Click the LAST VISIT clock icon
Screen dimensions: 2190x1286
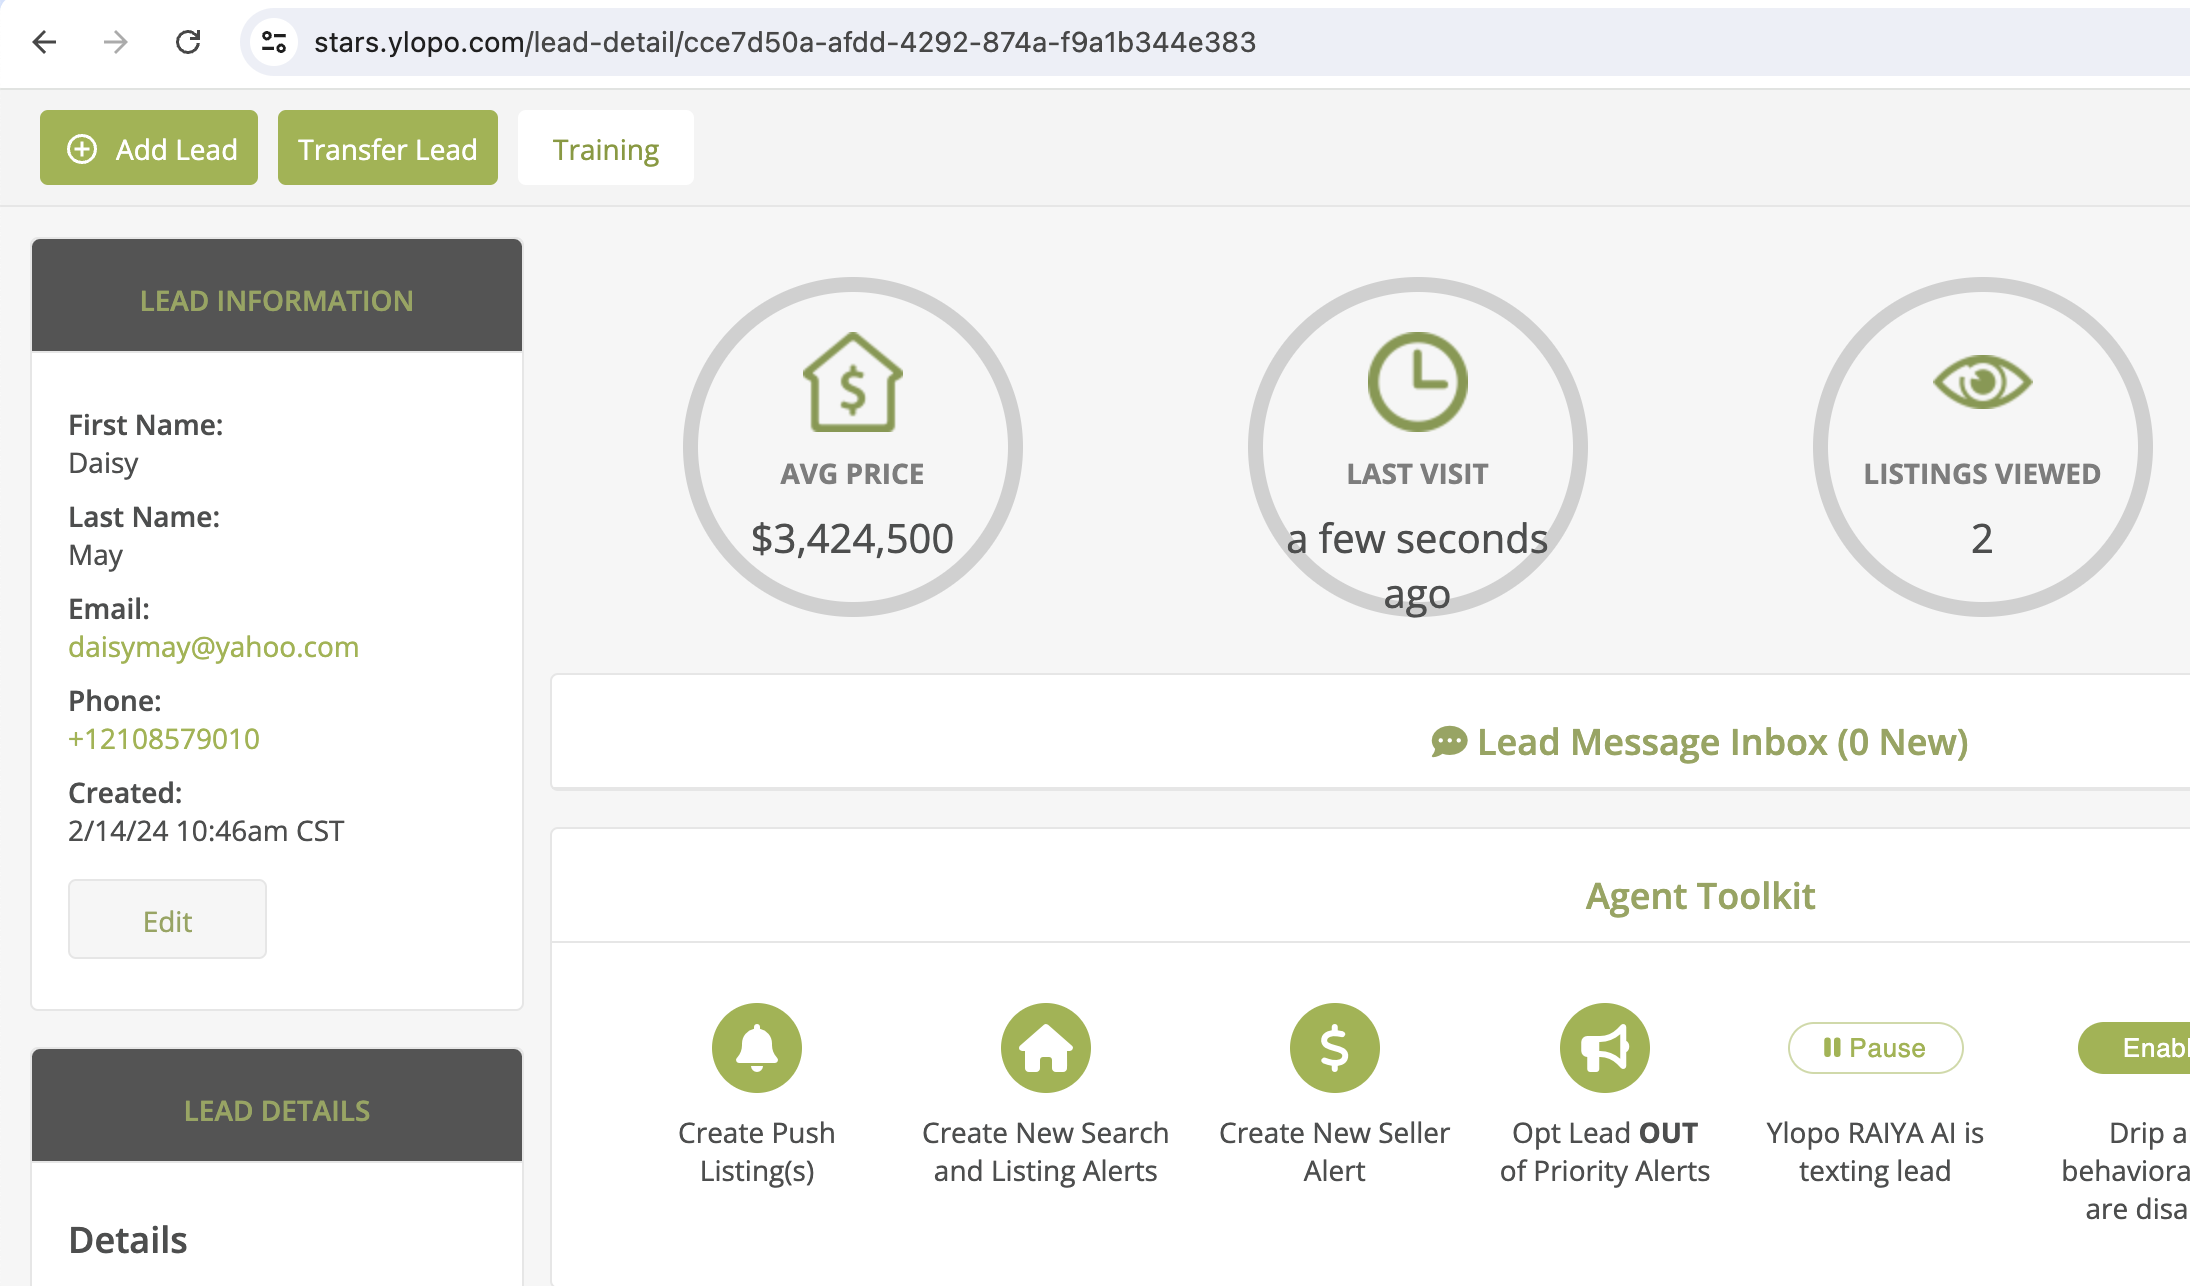coord(1417,382)
